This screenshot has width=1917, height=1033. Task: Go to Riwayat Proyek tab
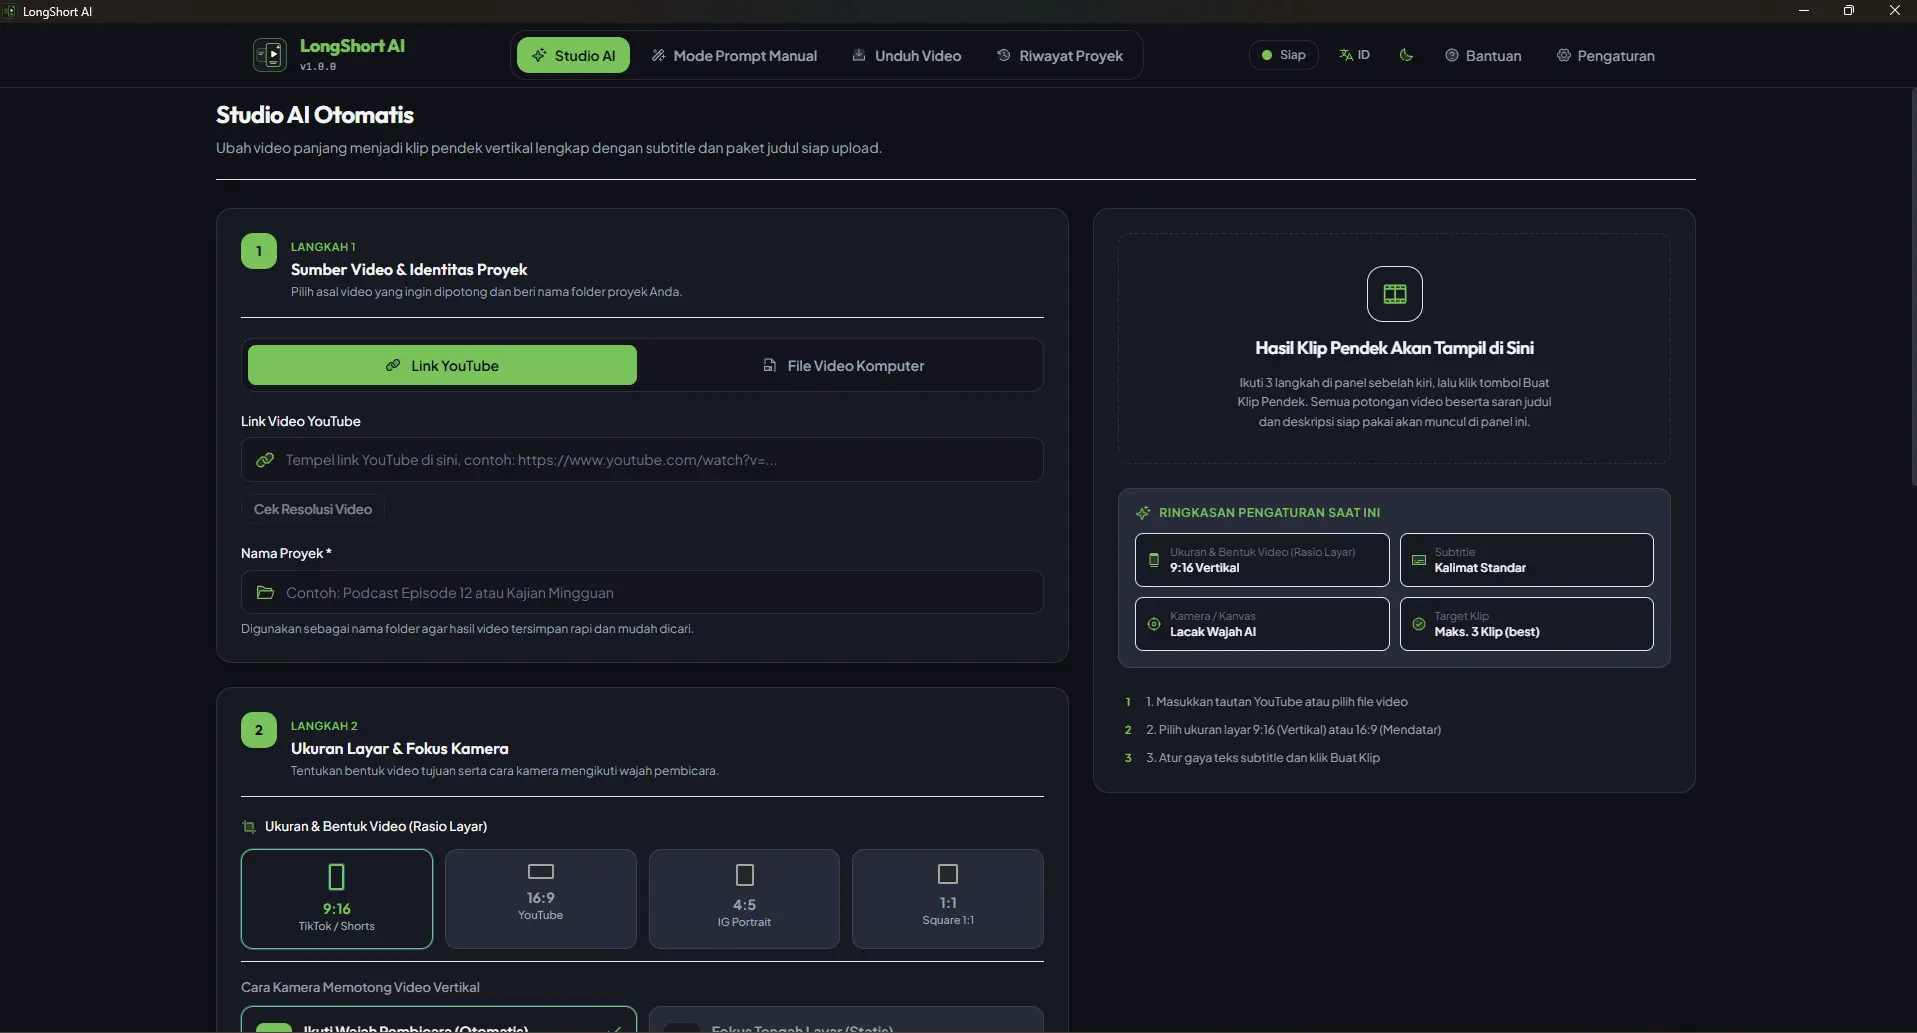click(1060, 55)
